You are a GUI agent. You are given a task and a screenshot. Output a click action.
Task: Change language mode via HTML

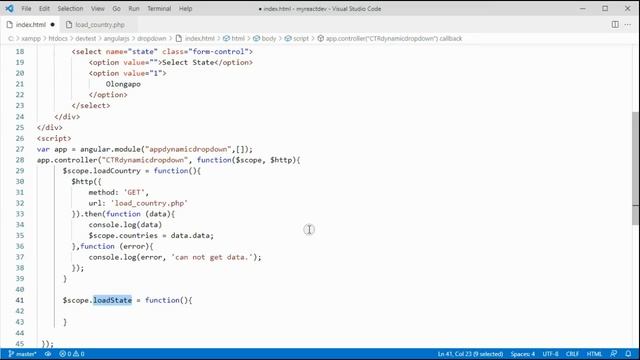(594, 354)
